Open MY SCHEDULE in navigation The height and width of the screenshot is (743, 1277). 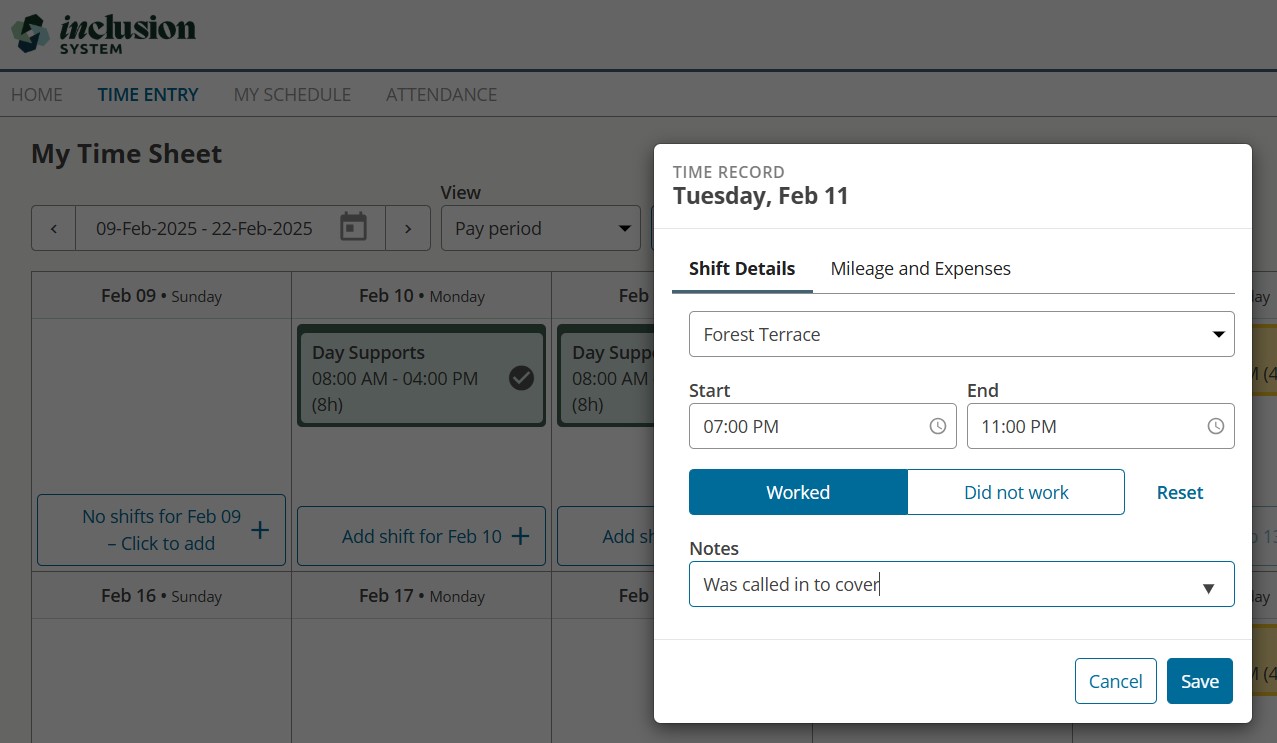(x=292, y=94)
